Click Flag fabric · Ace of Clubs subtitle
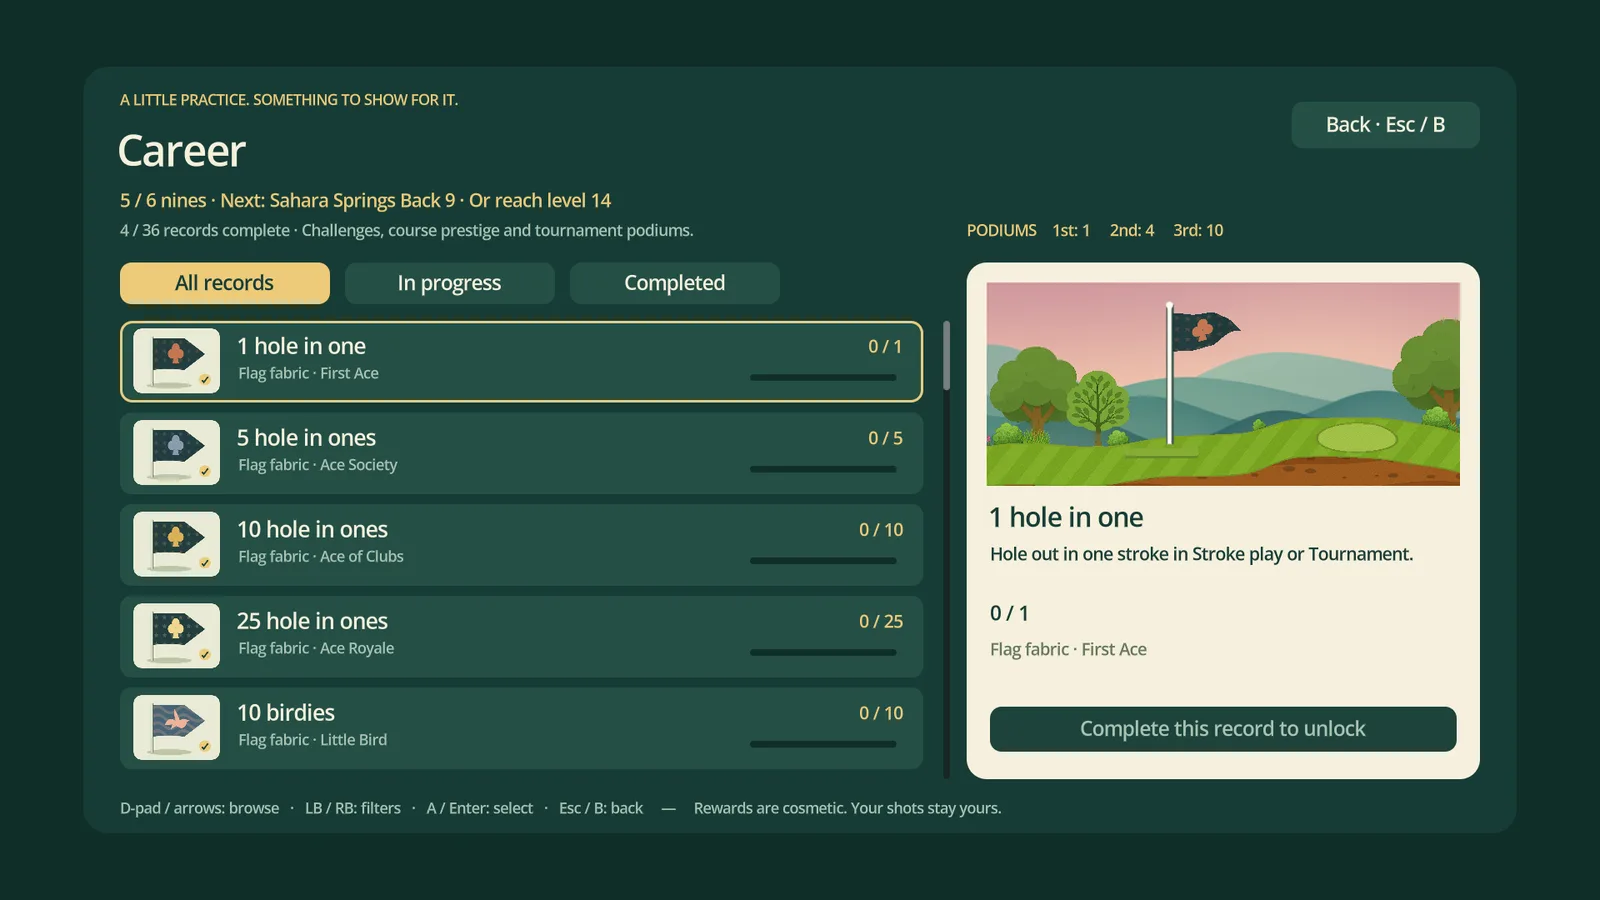Image resolution: width=1600 pixels, height=900 pixels. click(x=321, y=556)
